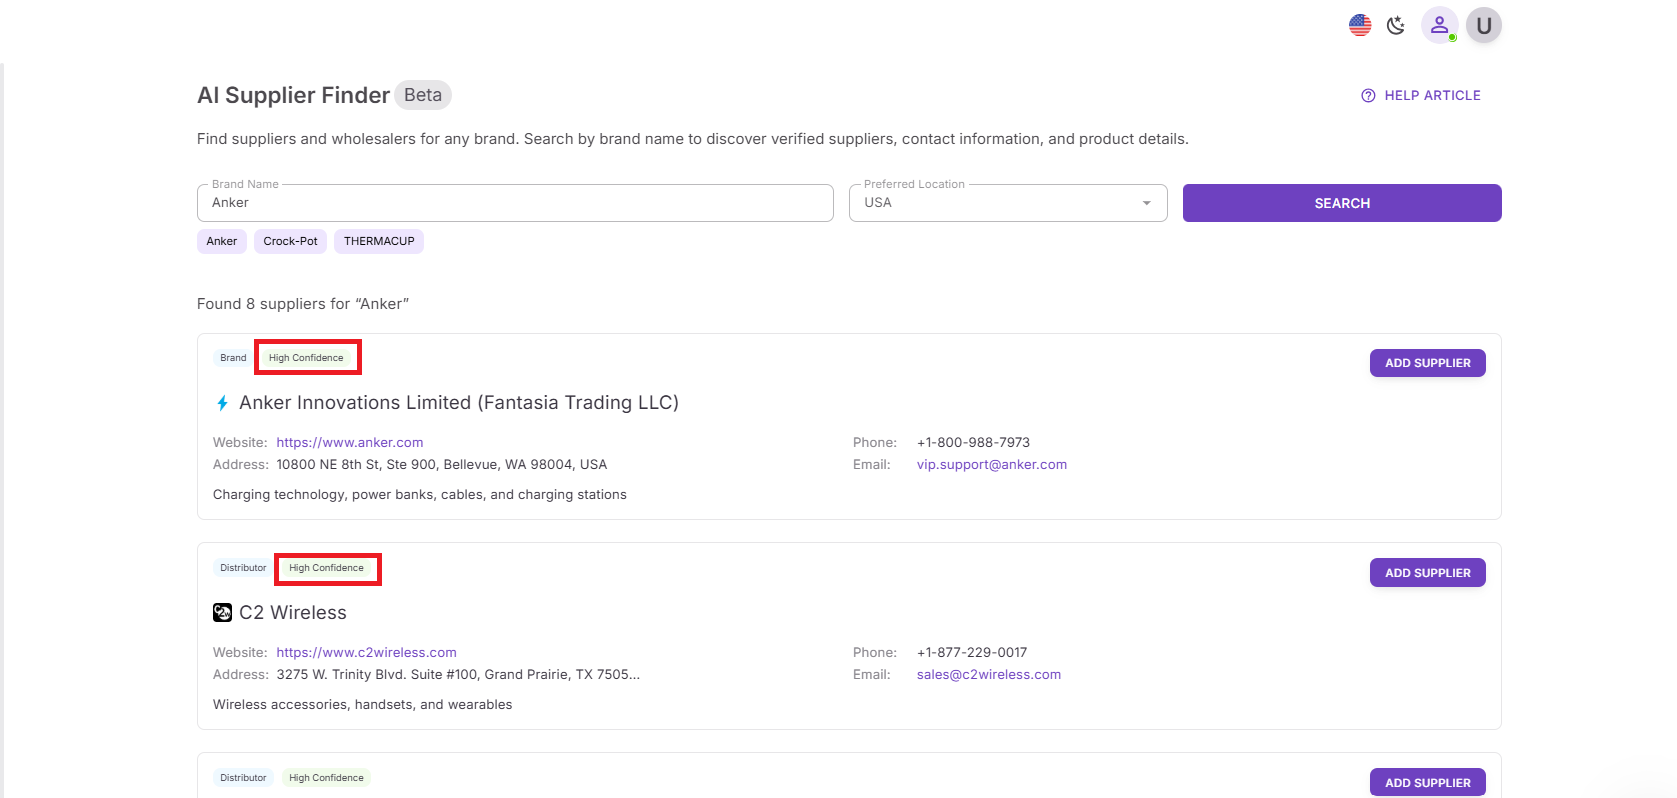
Task: Click the phone number +1-877-229-0017
Action: point(972,652)
